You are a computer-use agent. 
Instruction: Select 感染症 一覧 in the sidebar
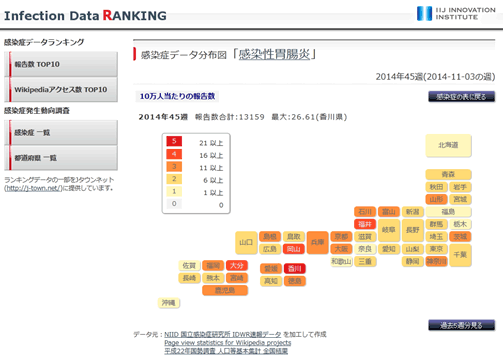[61, 133]
